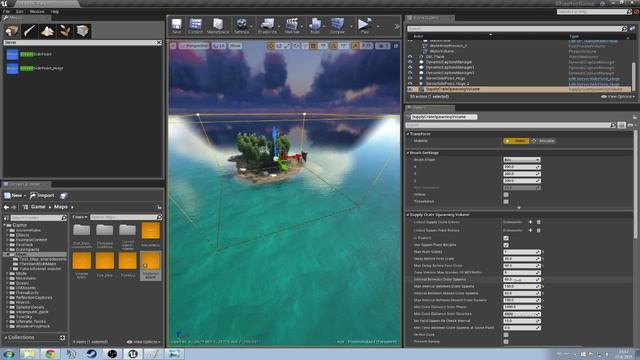The image size is (640, 360).
Task: Click the Windows Start button
Action: point(9,354)
